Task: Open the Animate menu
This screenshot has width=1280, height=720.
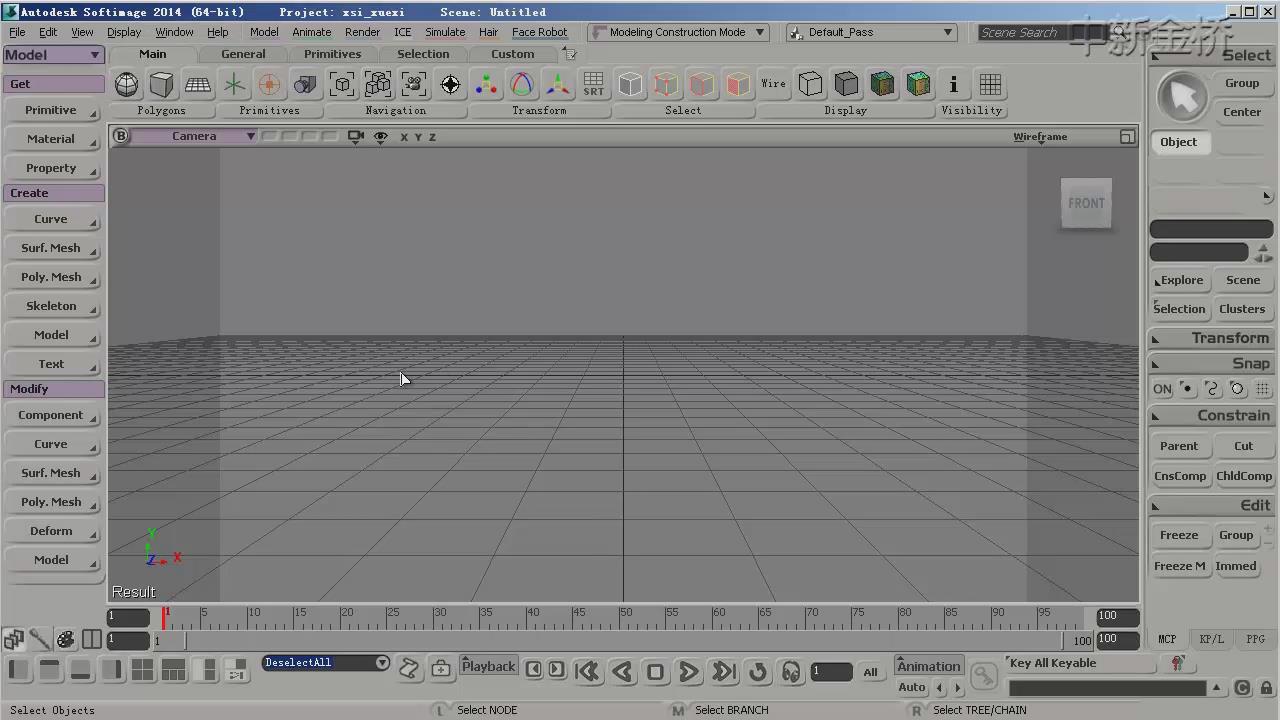Action: pyautogui.click(x=311, y=32)
